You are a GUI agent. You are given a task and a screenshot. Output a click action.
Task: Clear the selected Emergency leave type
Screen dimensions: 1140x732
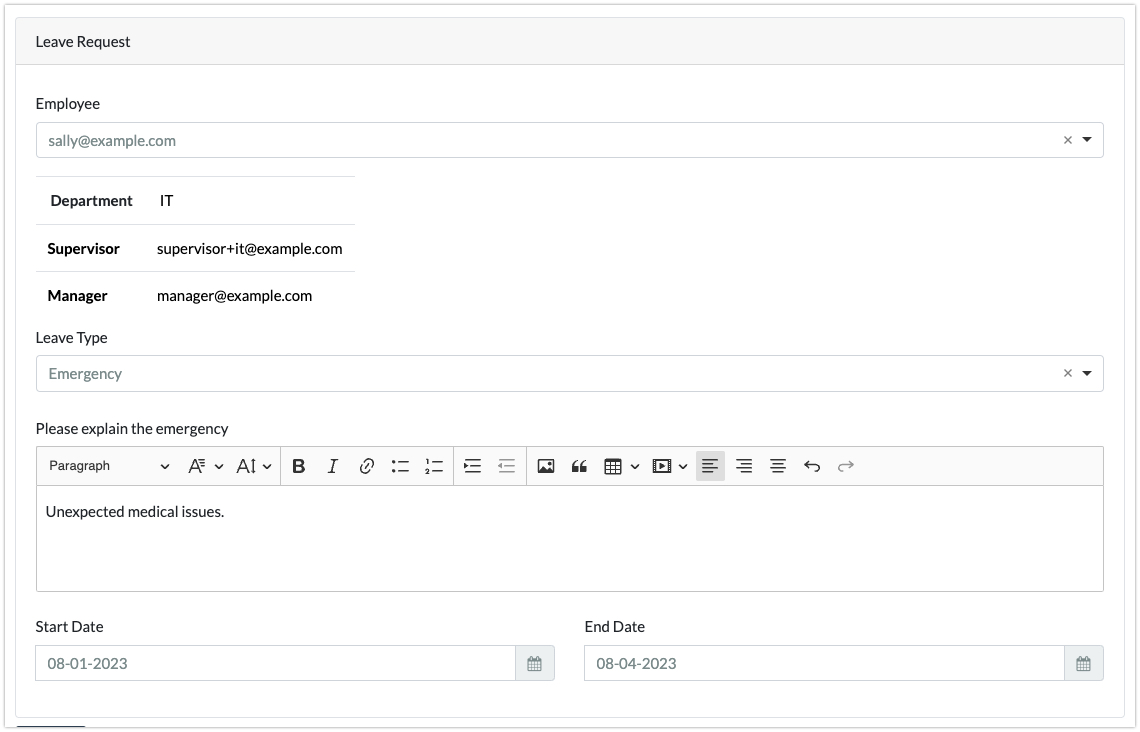click(1067, 374)
